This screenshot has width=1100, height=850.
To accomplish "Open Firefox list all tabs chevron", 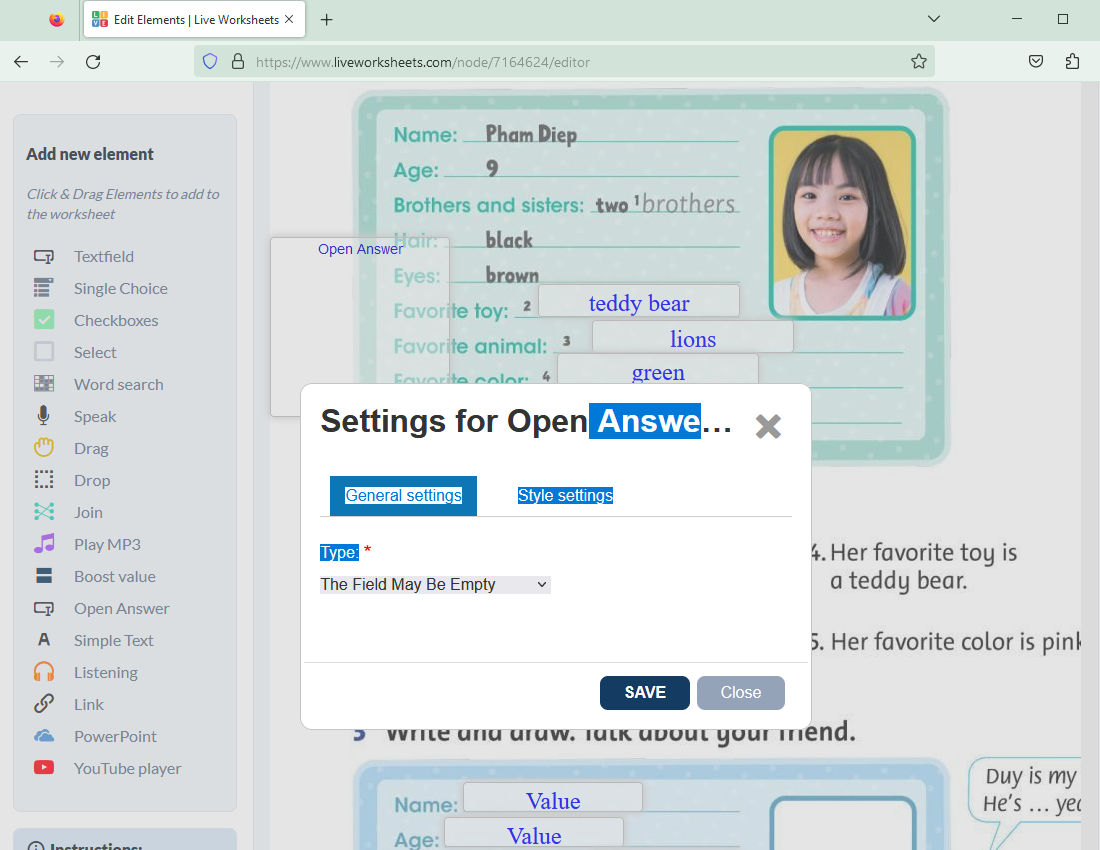I will click(934, 19).
